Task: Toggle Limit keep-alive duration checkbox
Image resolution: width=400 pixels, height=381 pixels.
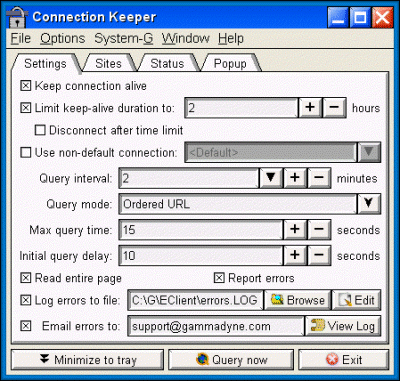Action: click(25, 108)
